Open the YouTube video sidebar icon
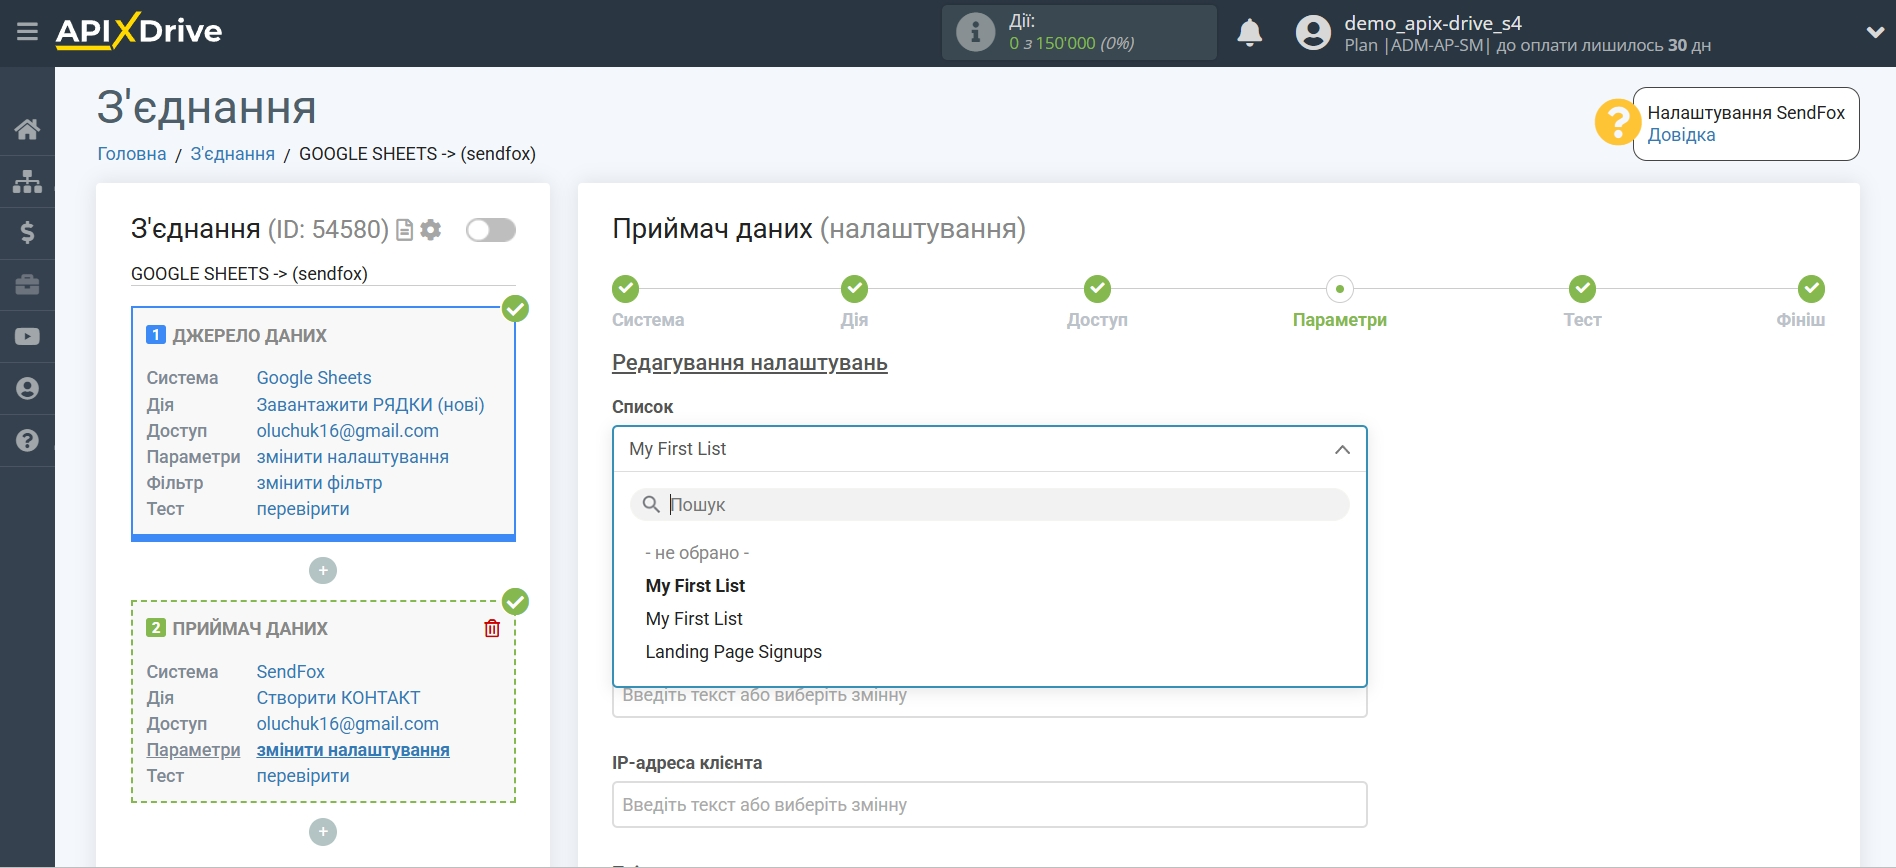Image resolution: width=1896 pixels, height=868 pixels. (x=27, y=337)
